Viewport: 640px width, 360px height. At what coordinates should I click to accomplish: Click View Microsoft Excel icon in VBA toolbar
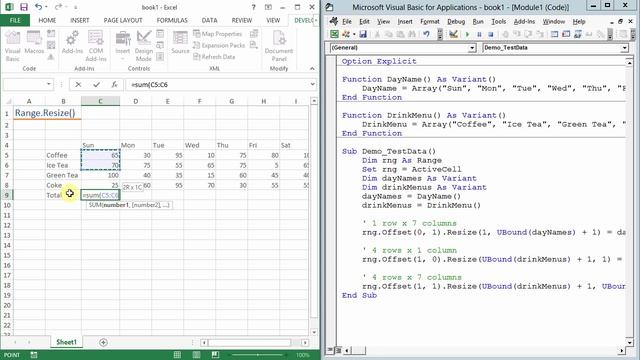tap(334, 34)
